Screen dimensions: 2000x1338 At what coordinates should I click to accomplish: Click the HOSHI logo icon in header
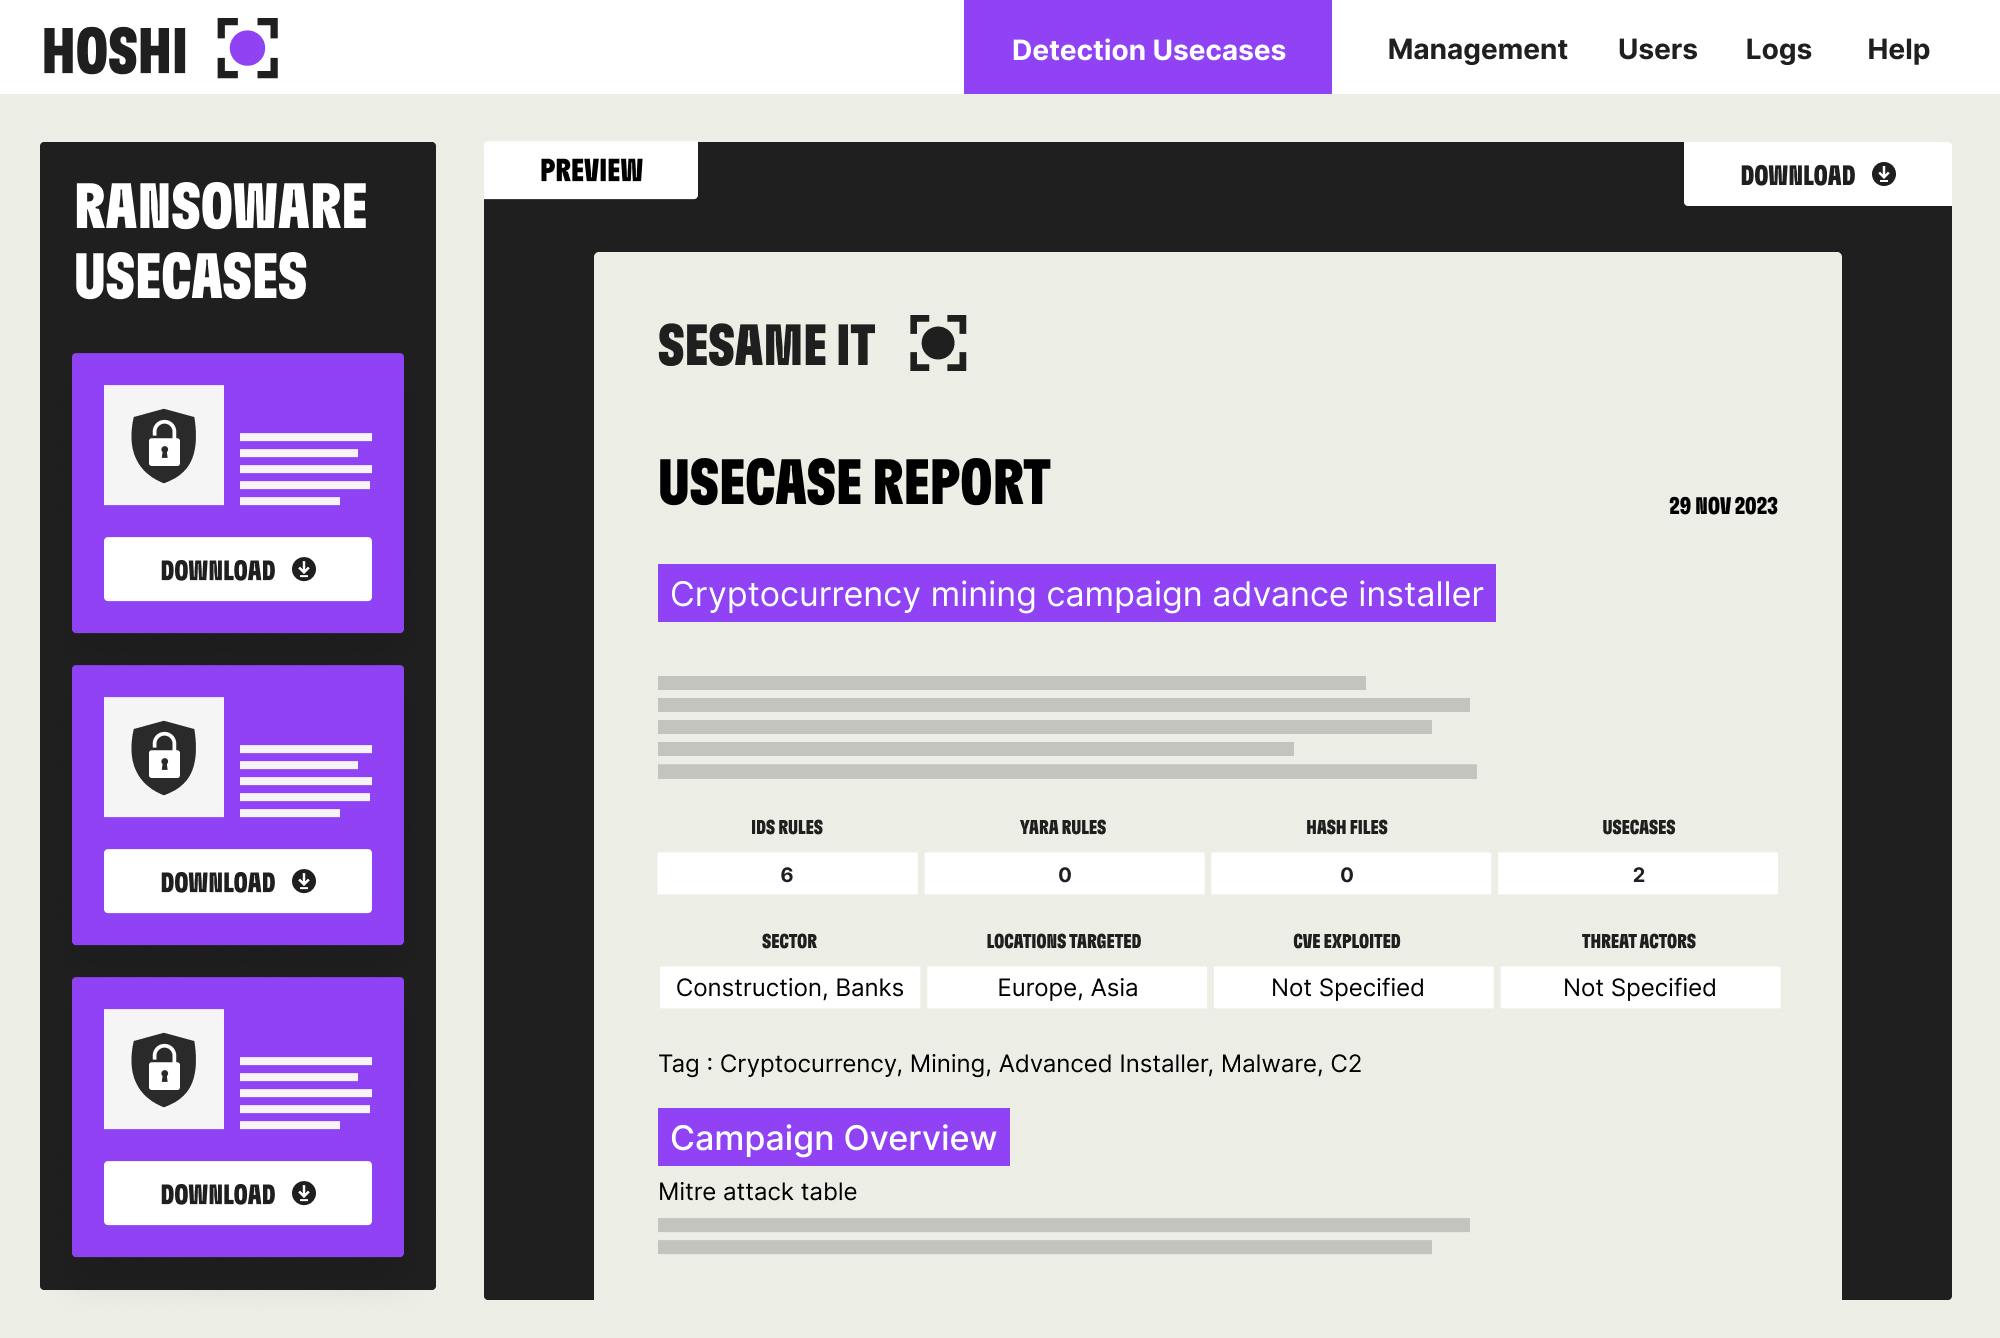[247, 48]
